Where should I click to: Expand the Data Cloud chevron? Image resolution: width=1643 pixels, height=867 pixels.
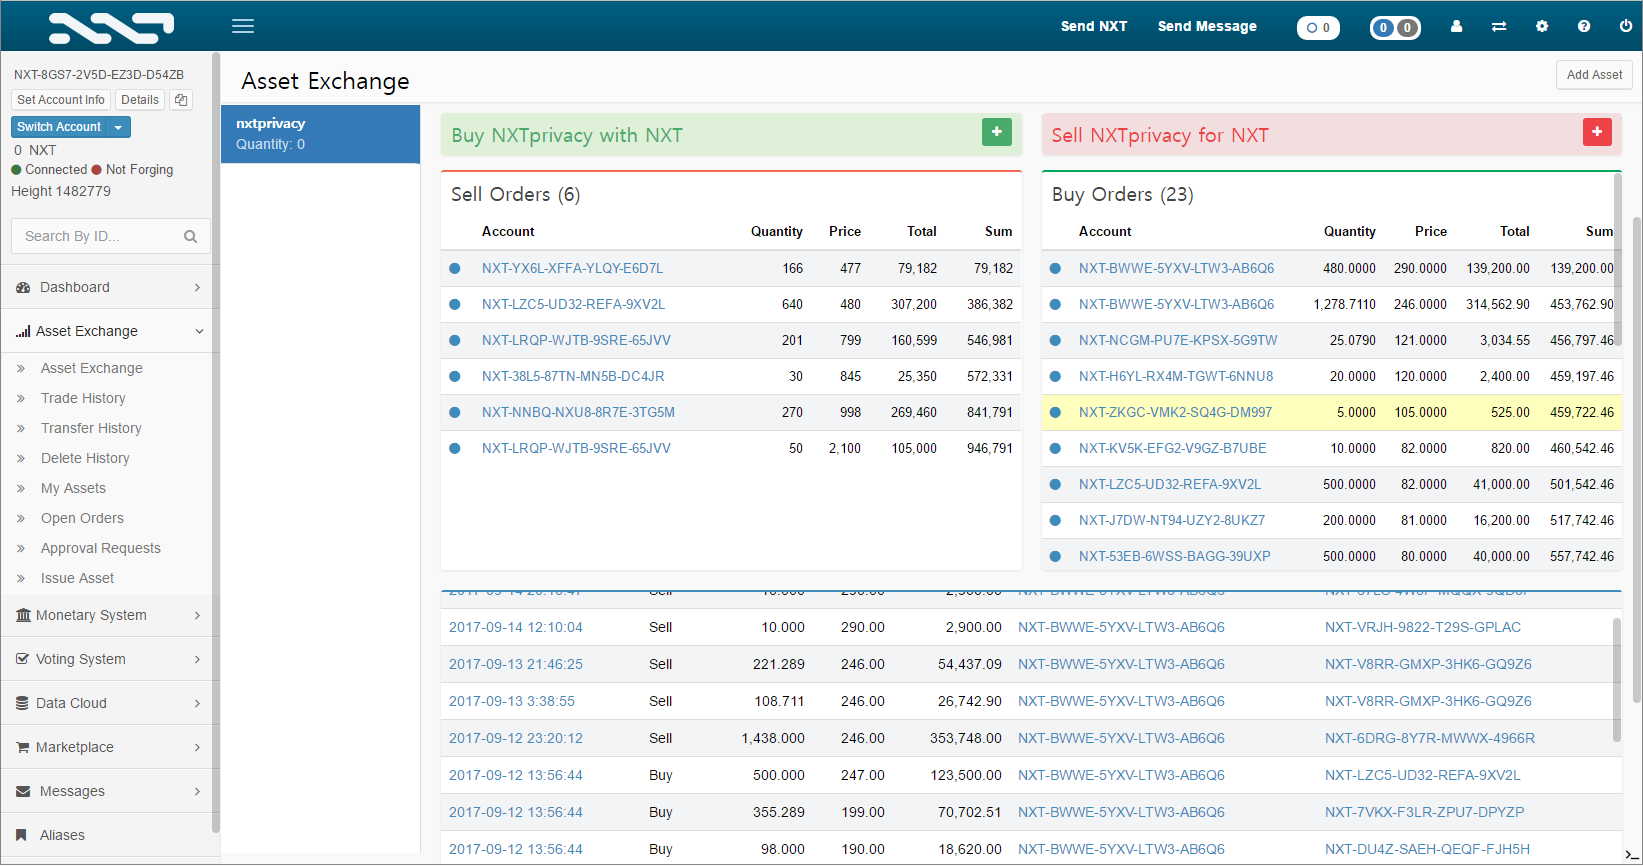click(x=197, y=704)
